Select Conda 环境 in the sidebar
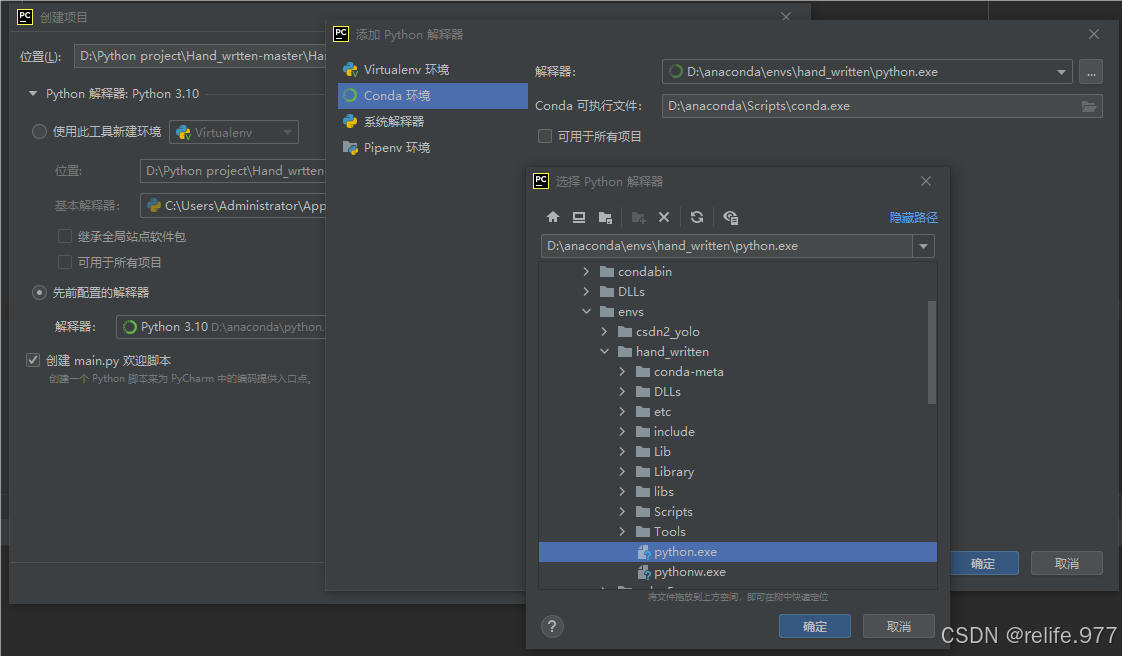The width and height of the screenshot is (1122, 656). (432, 96)
